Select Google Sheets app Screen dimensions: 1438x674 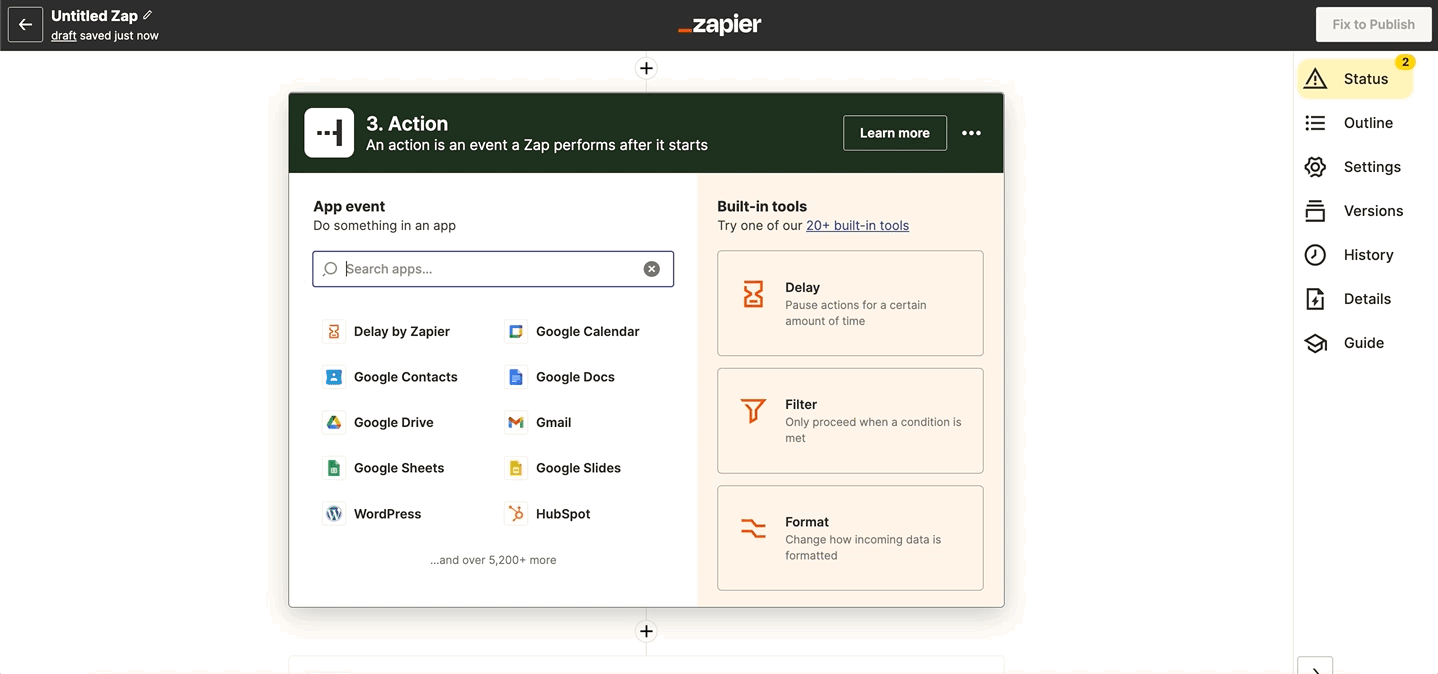click(385, 468)
